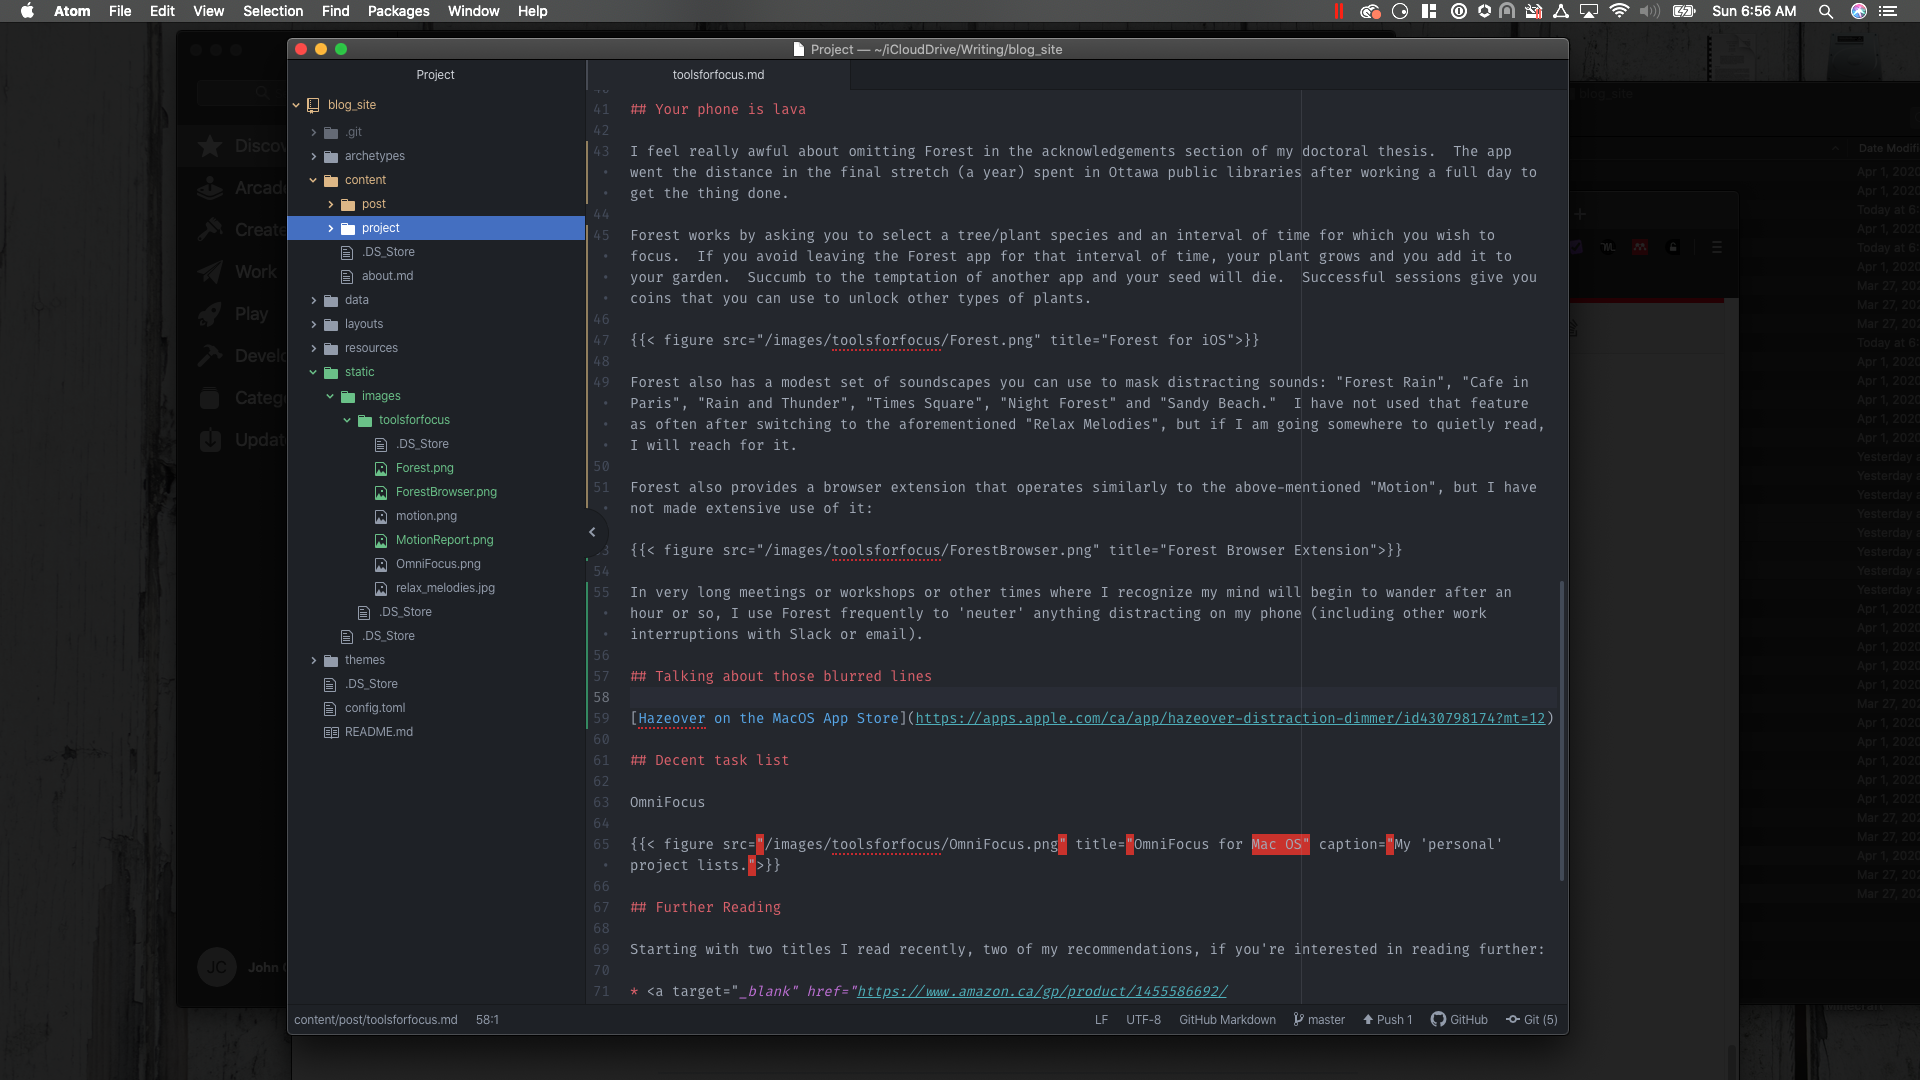1920x1080 pixels.
Task: Click the Wi-Fi icon in the menu bar
Action: tap(1621, 11)
